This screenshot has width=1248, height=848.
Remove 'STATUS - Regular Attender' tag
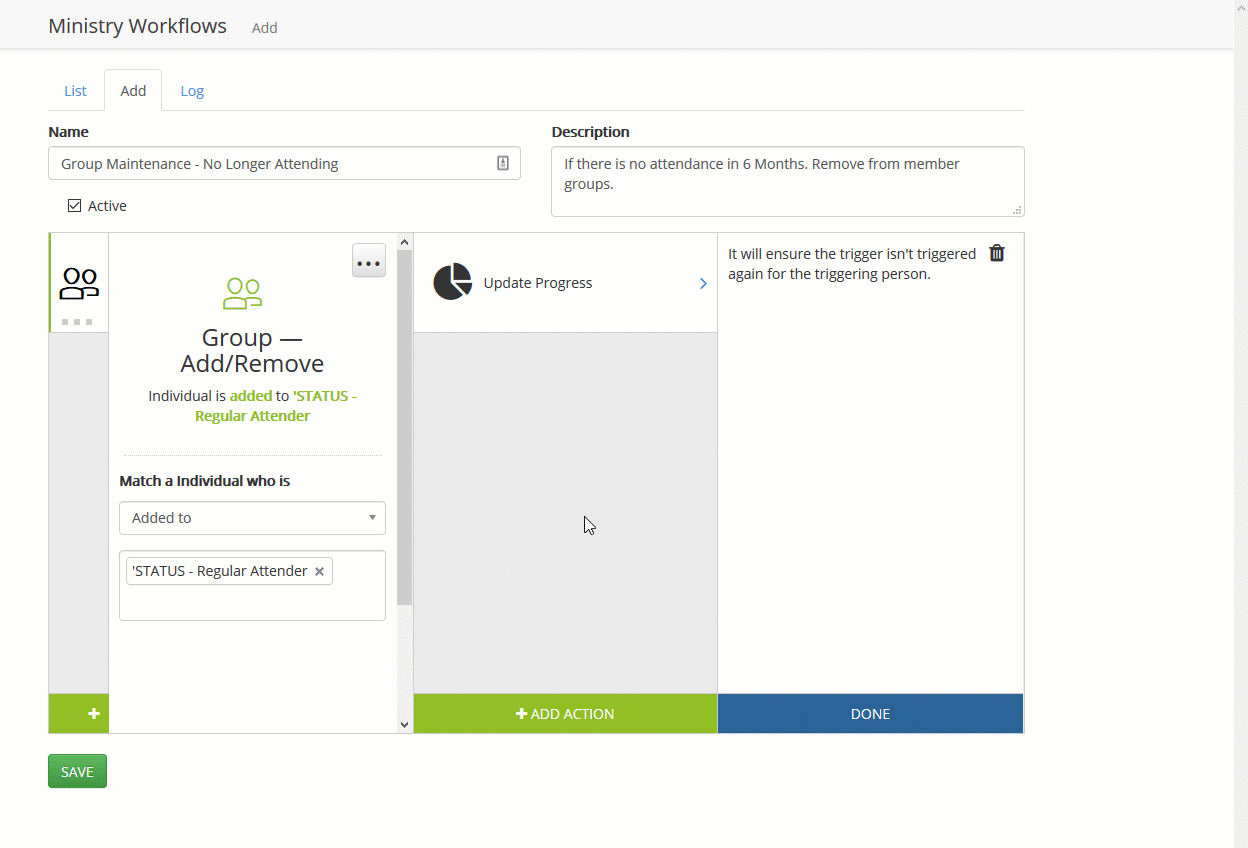tap(320, 571)
